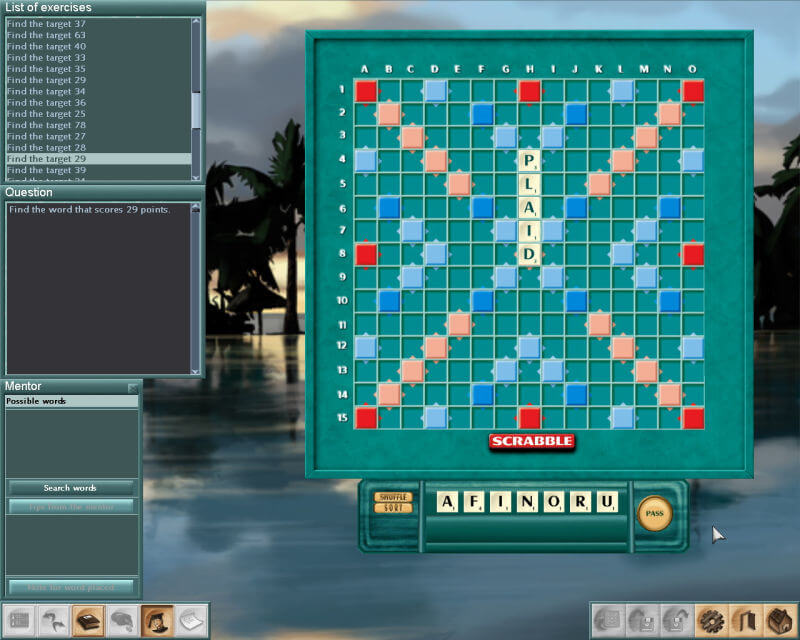Click the greyed grid panel icon
The width and height of the screenshot is (800, 640).
[19, 621]
